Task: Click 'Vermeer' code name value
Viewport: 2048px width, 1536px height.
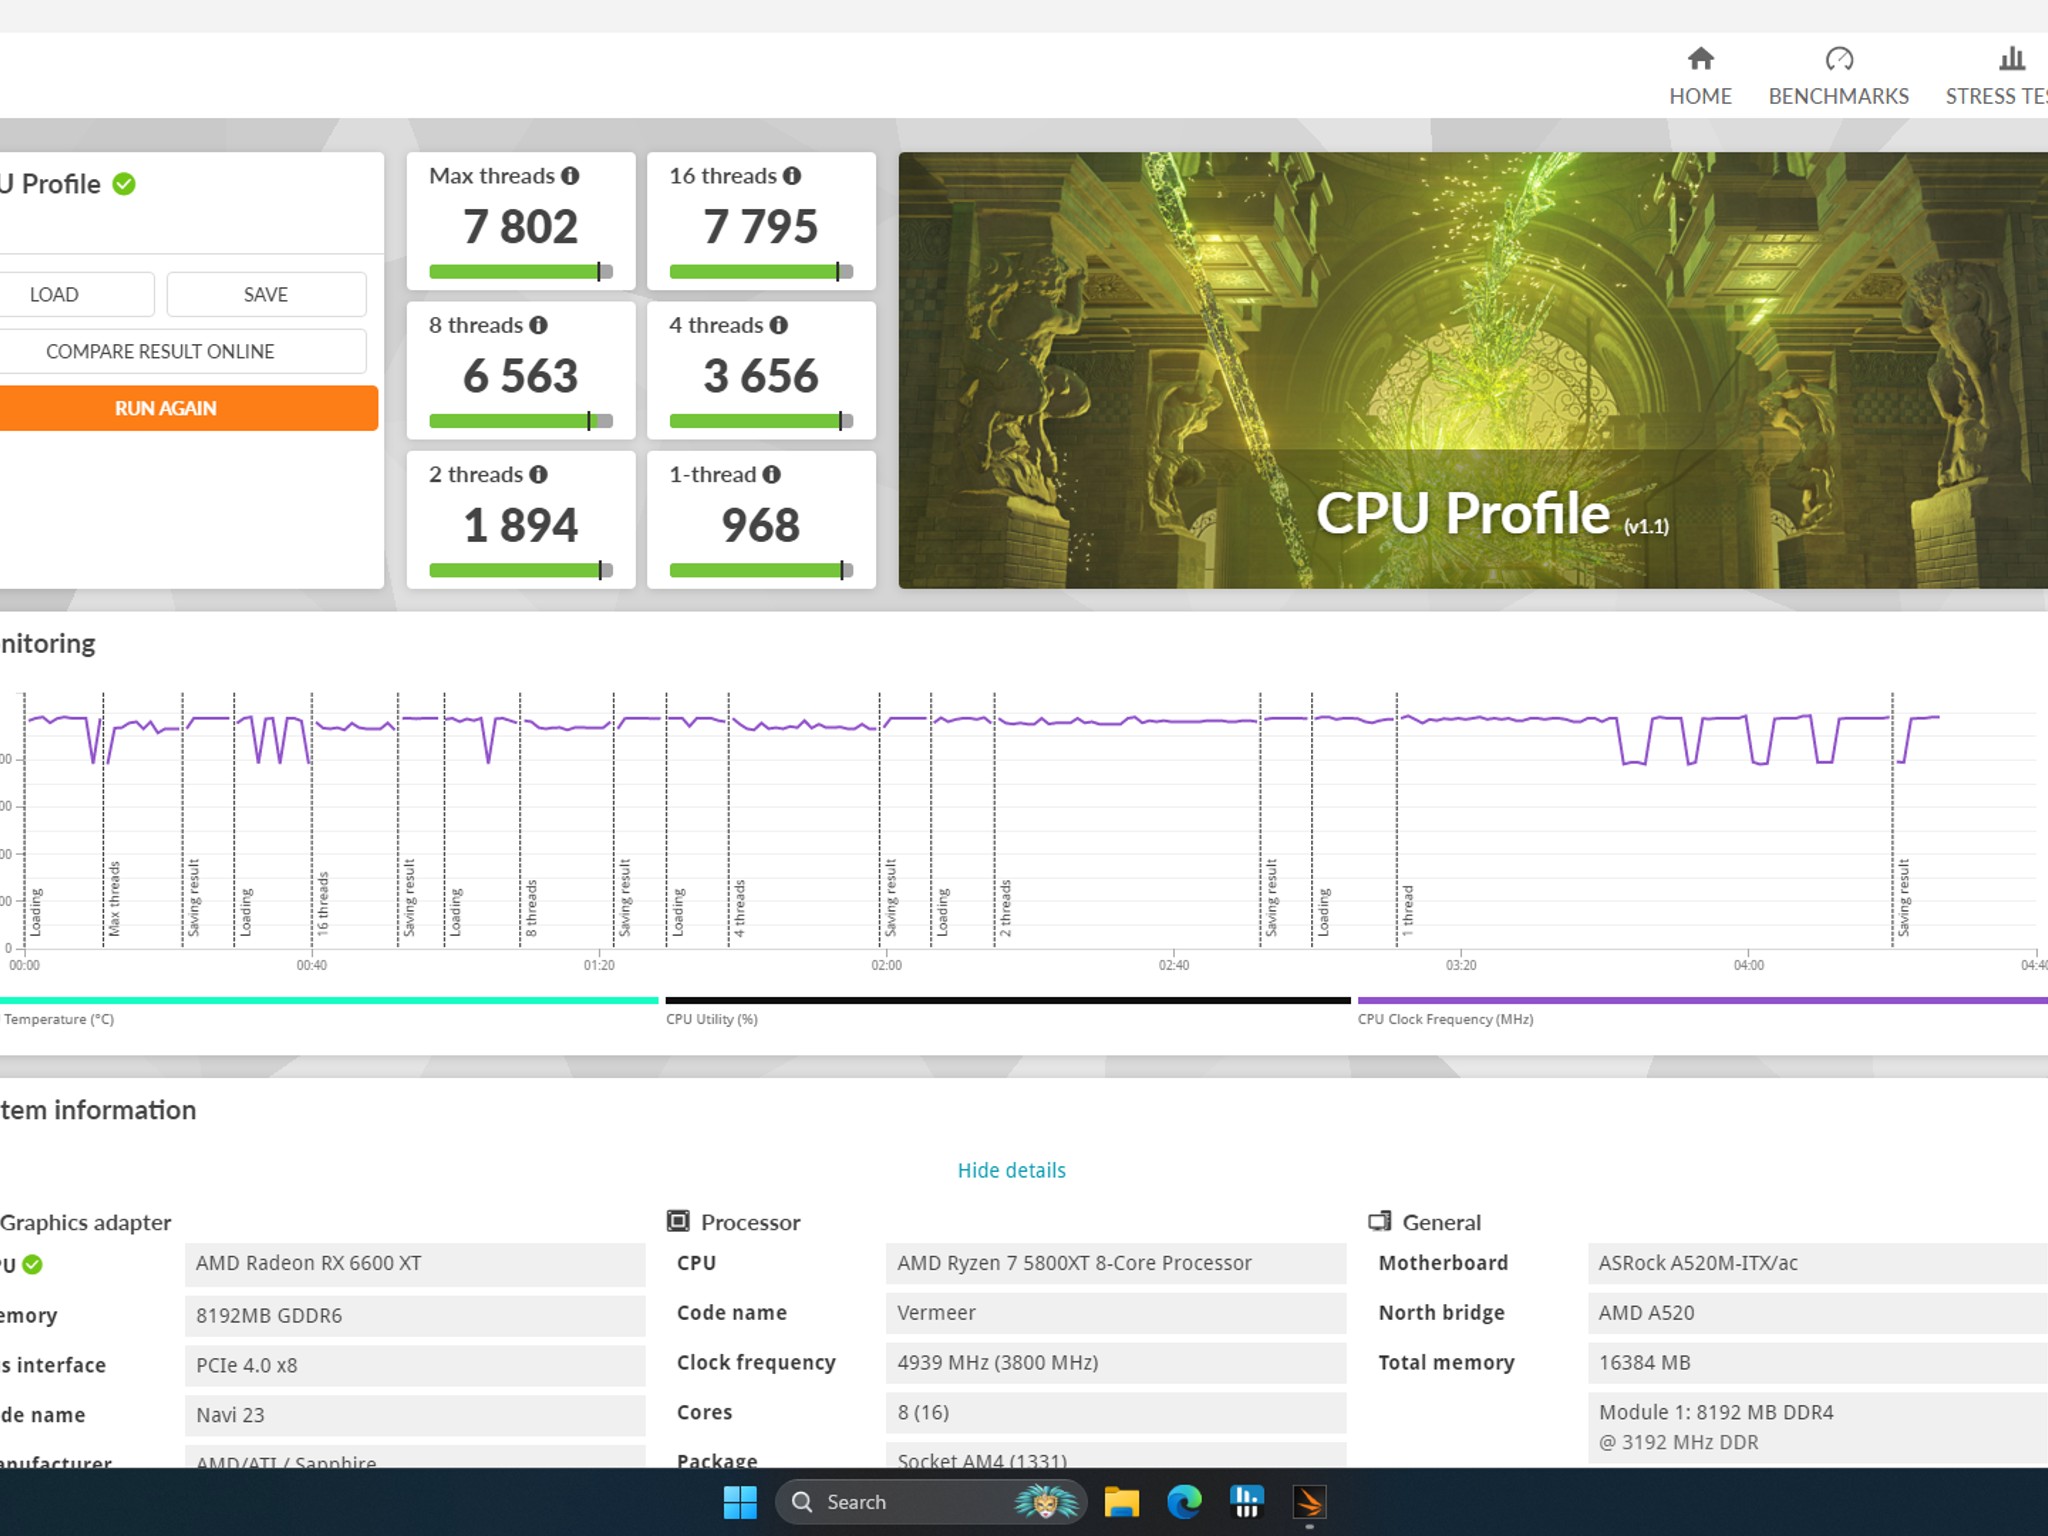Action: 1116,1313
